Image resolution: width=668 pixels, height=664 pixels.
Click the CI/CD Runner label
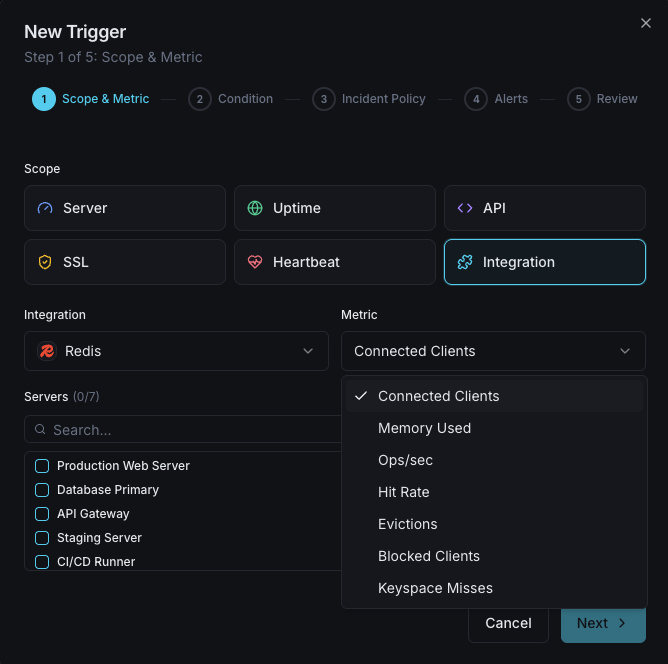96,562
